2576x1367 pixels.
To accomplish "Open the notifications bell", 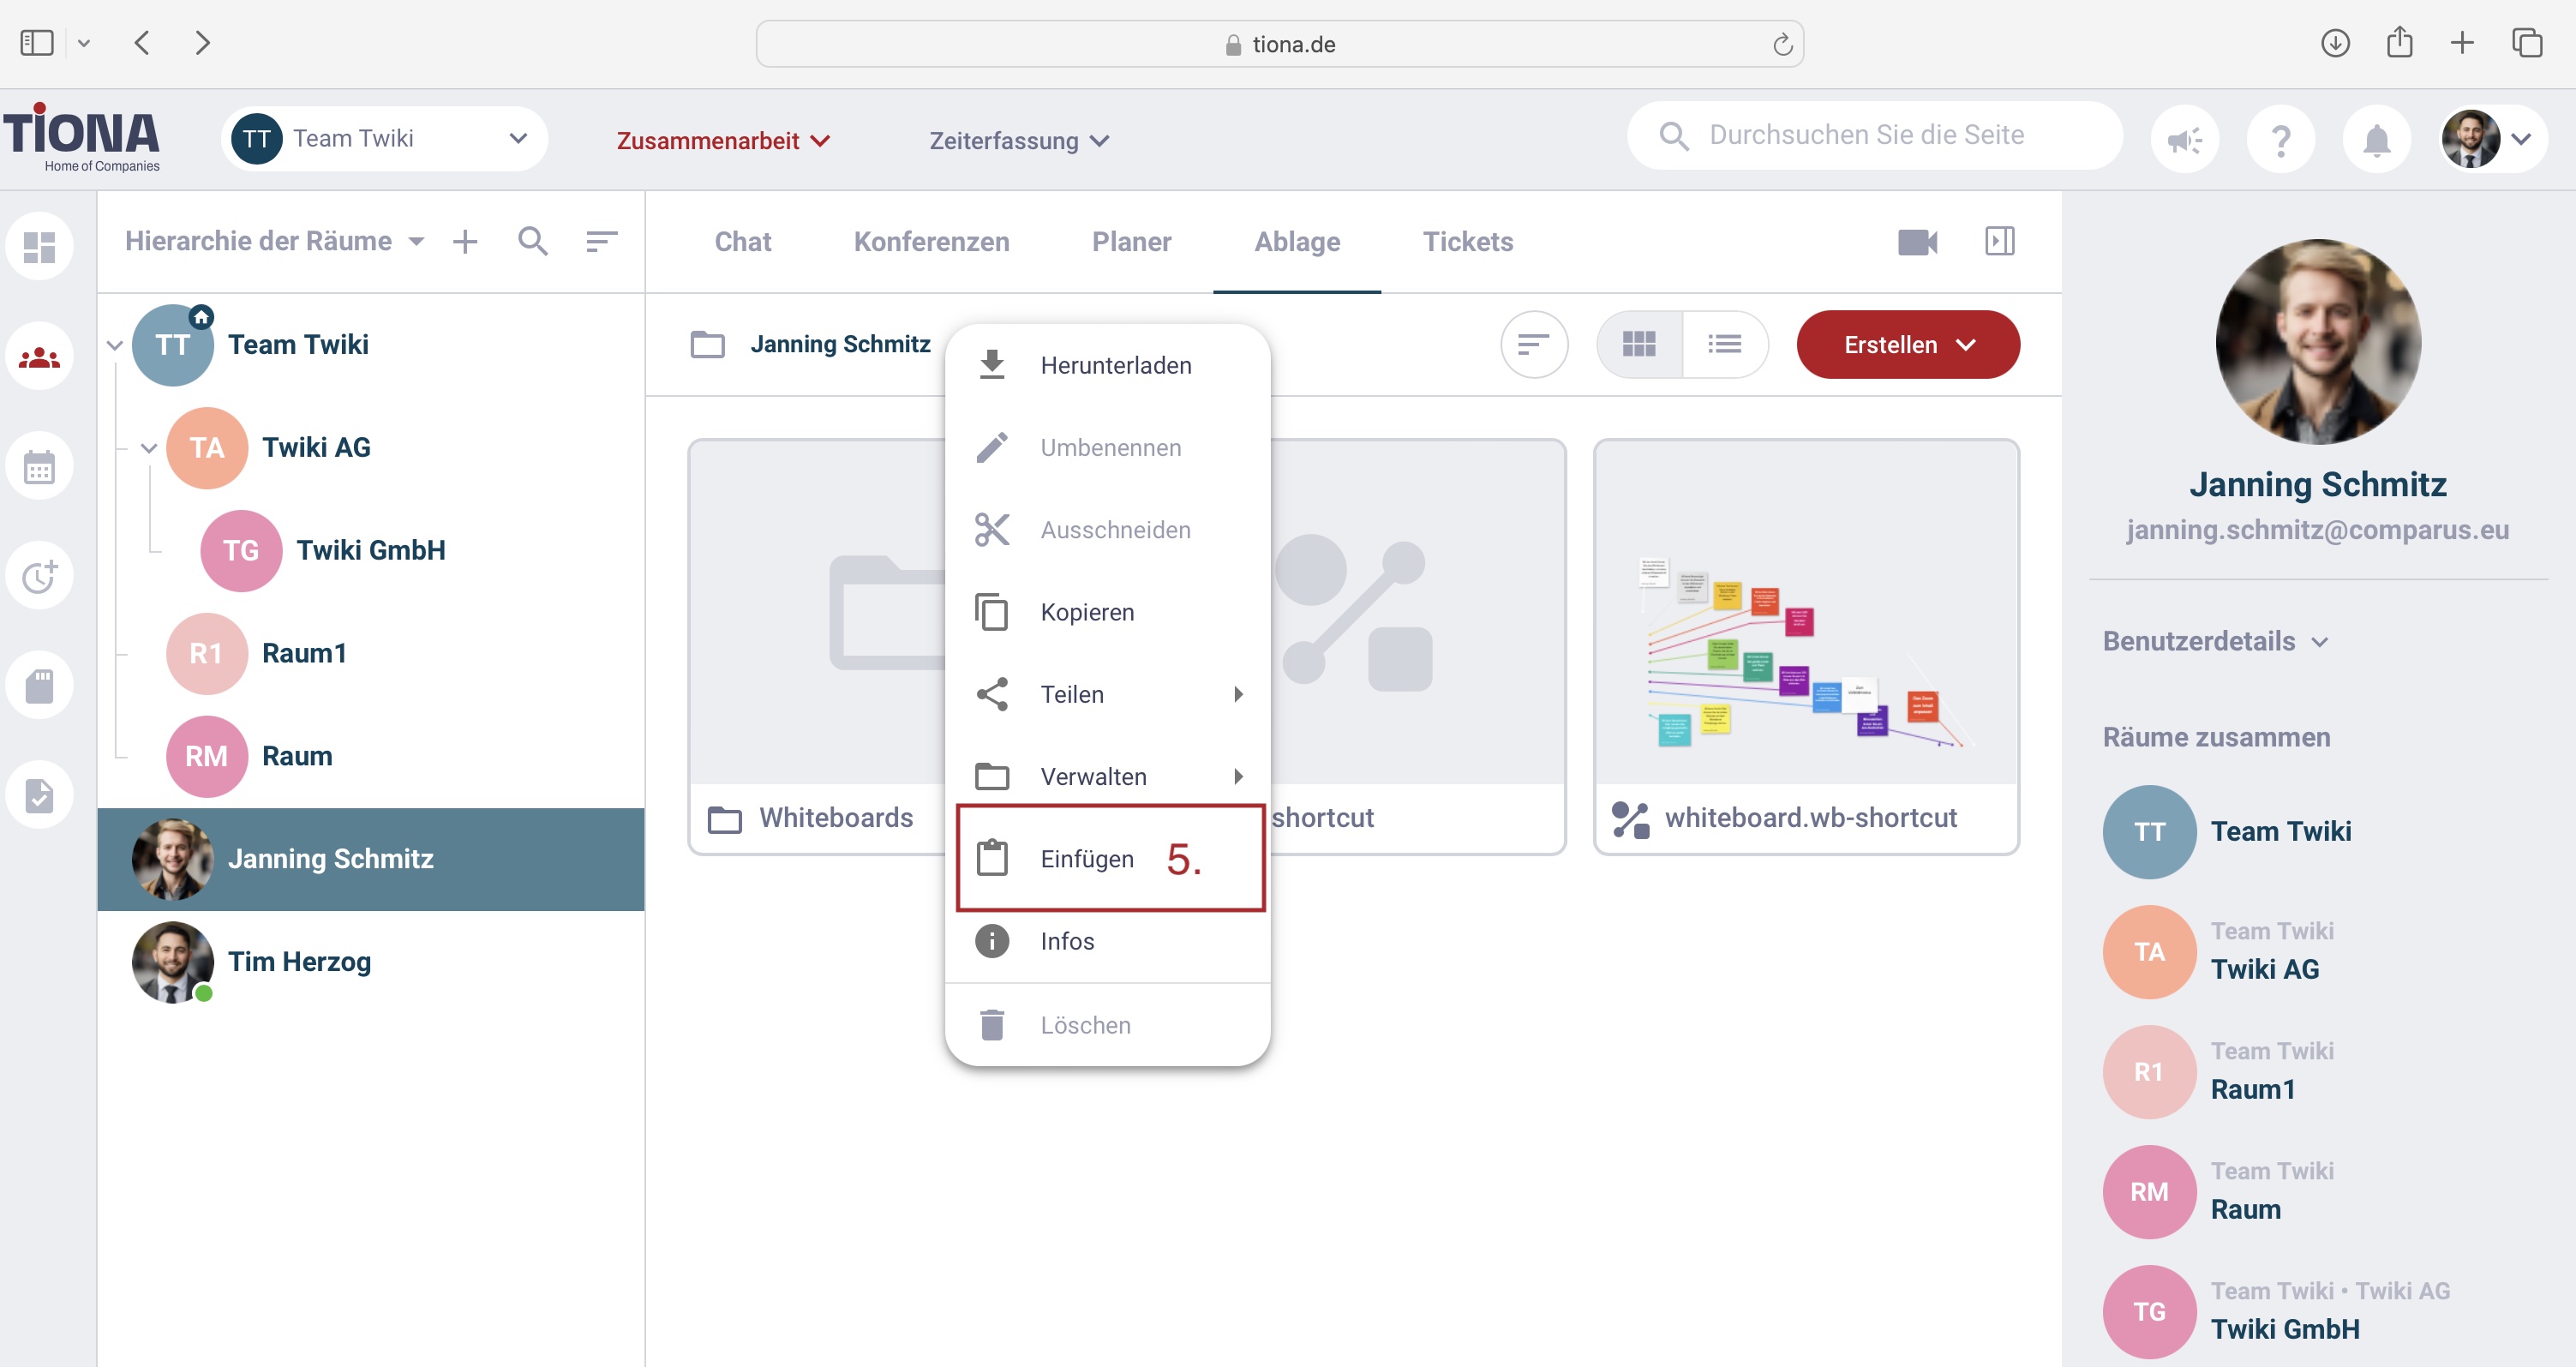I will (2376, 139).
